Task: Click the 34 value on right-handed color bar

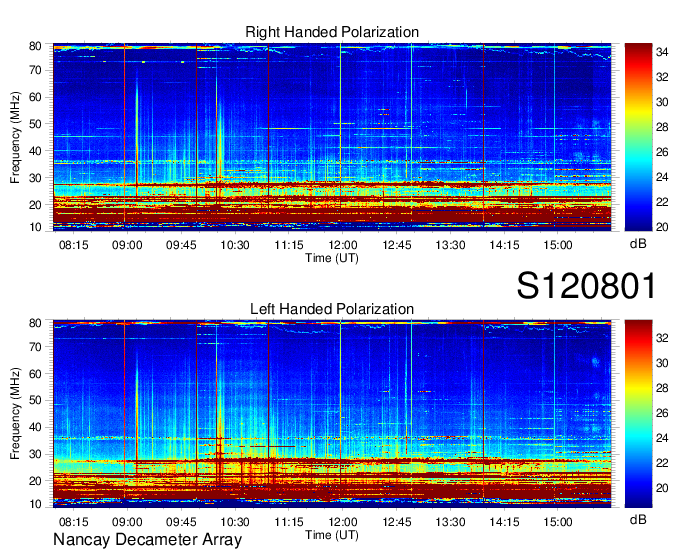Action: [x=662, y=52]
